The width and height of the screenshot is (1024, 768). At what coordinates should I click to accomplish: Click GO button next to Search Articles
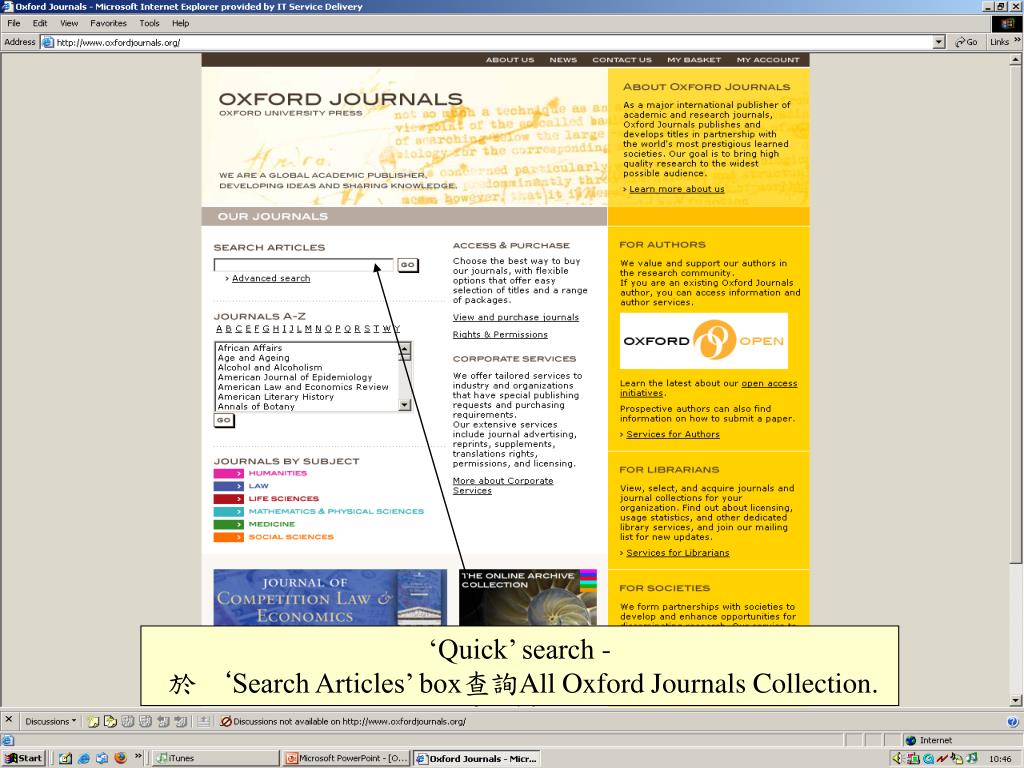[x=408, y=265]
